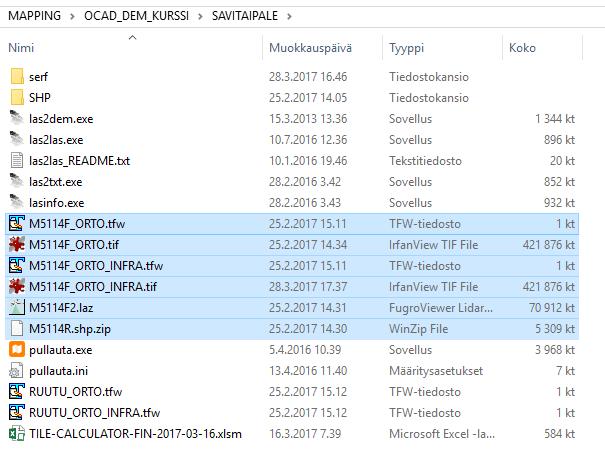Select the lasinfo.exe application icon
The width and height of the screenshot is (605, 456).
coord(17,202)
